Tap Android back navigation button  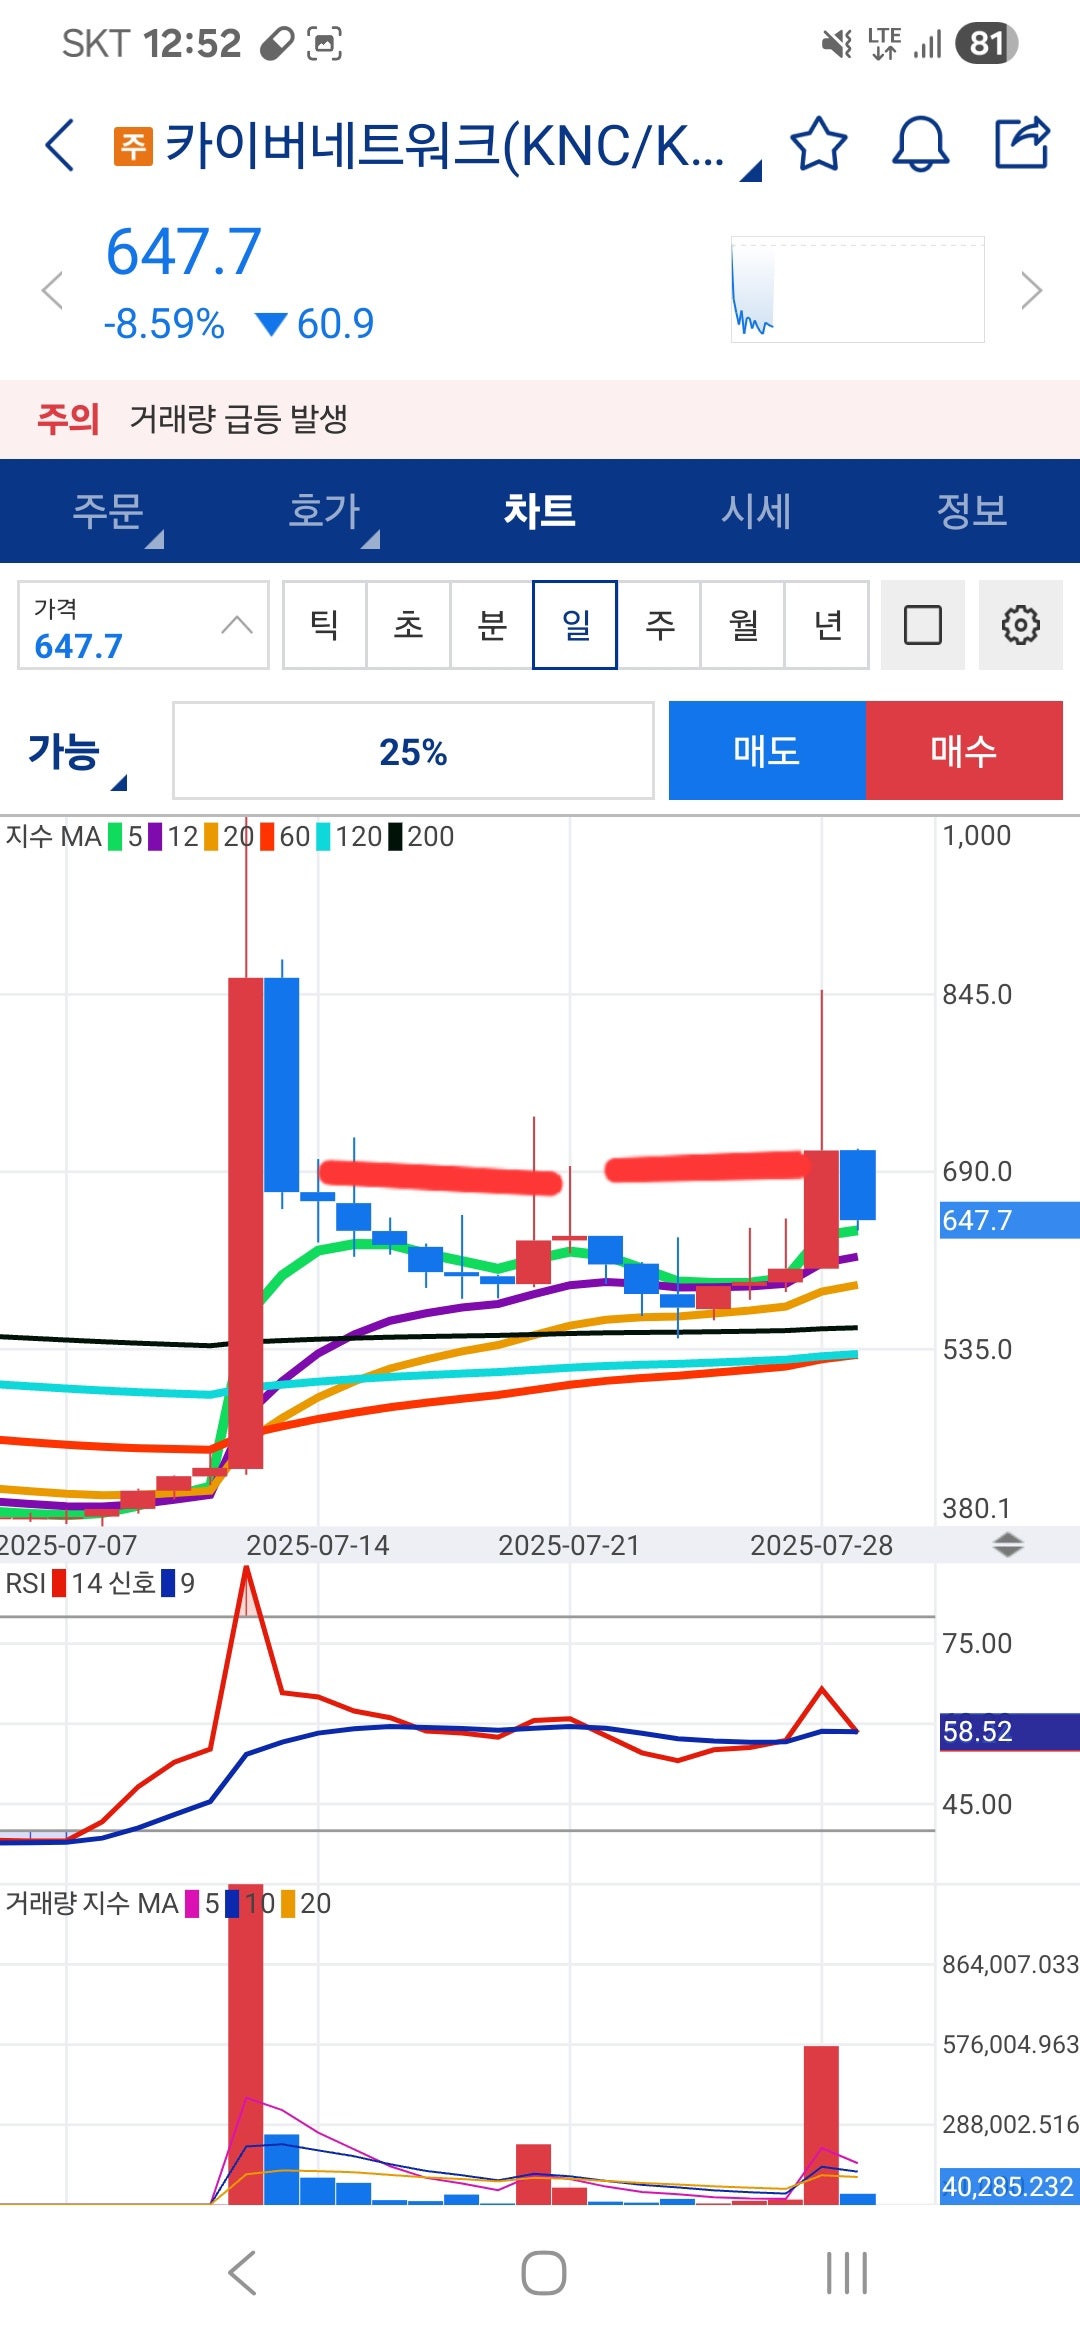(242, 2273)
